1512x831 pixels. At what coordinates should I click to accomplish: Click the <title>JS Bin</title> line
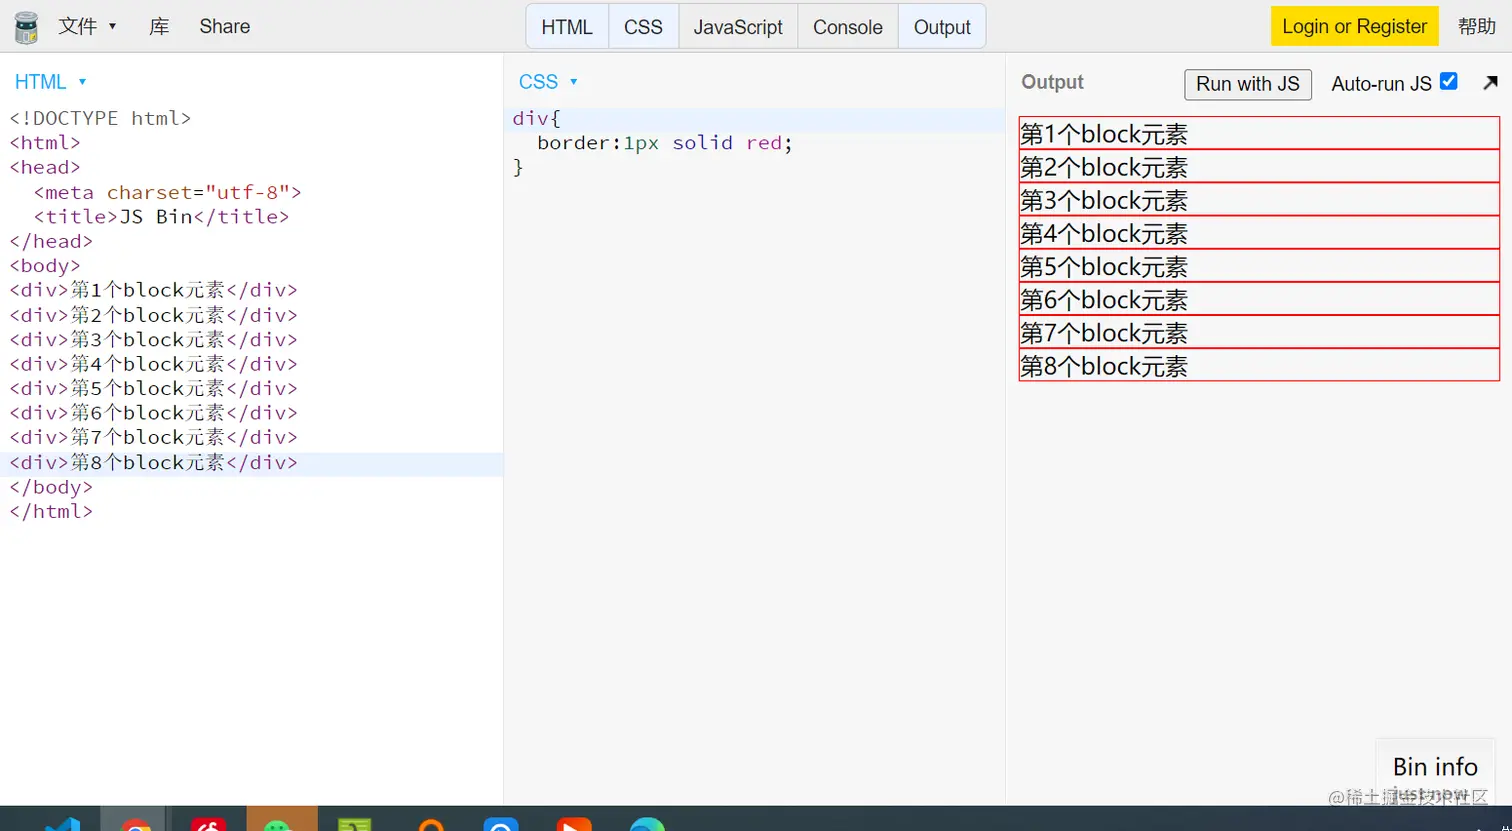[x=161, y=216]
